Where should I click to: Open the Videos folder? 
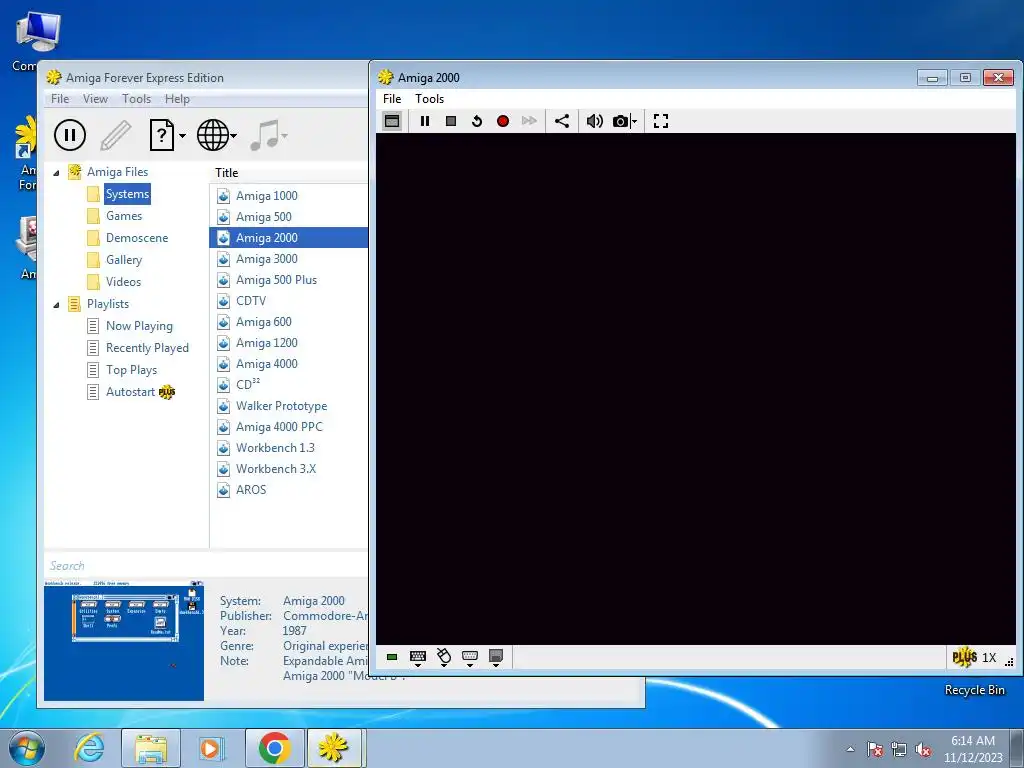(x=123, y=281)
